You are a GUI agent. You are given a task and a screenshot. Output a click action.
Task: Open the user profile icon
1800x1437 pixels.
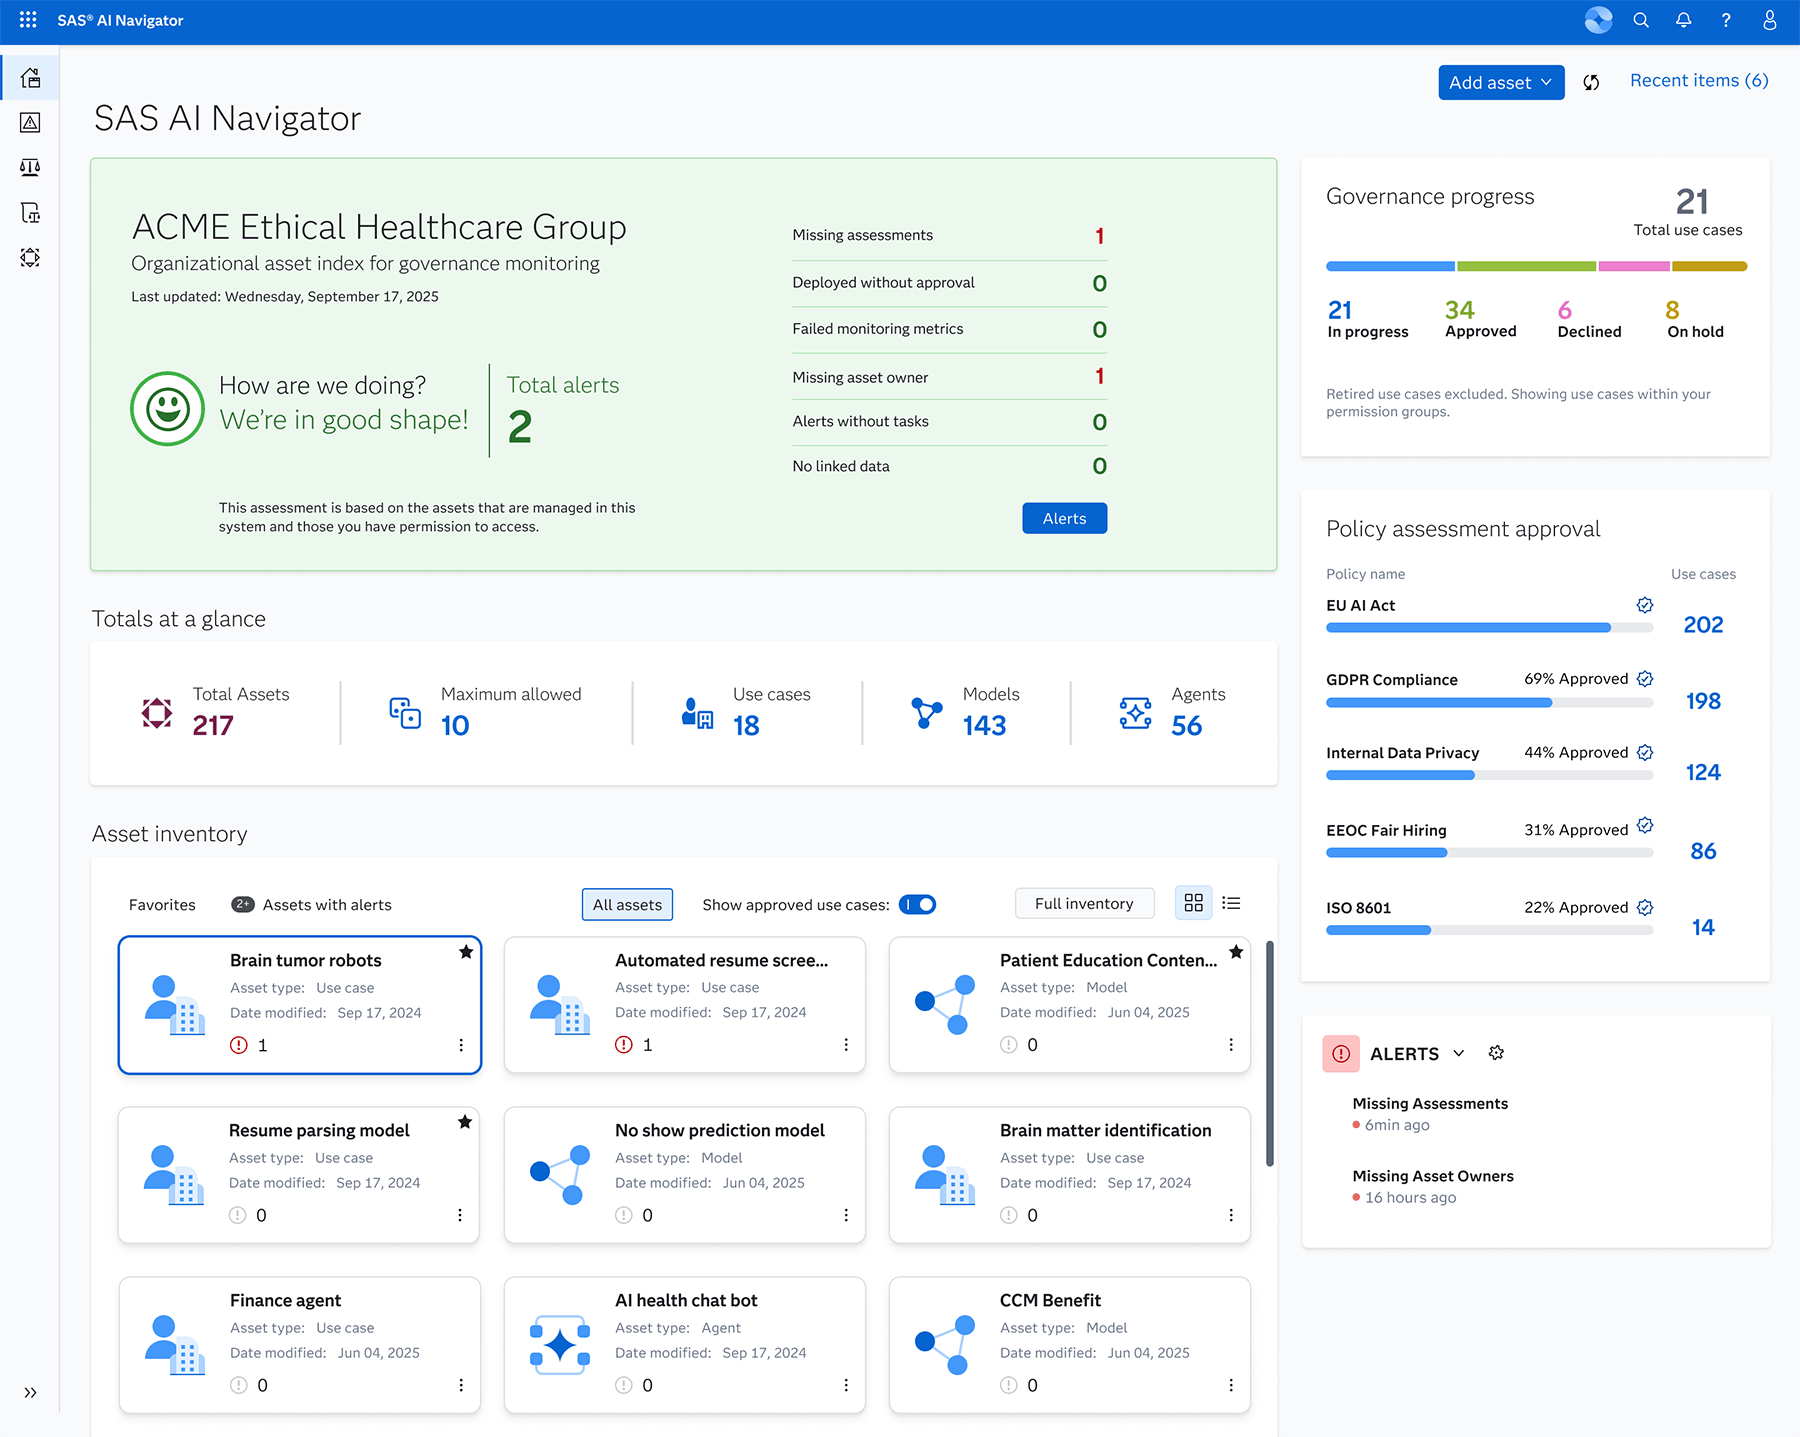1769,20
